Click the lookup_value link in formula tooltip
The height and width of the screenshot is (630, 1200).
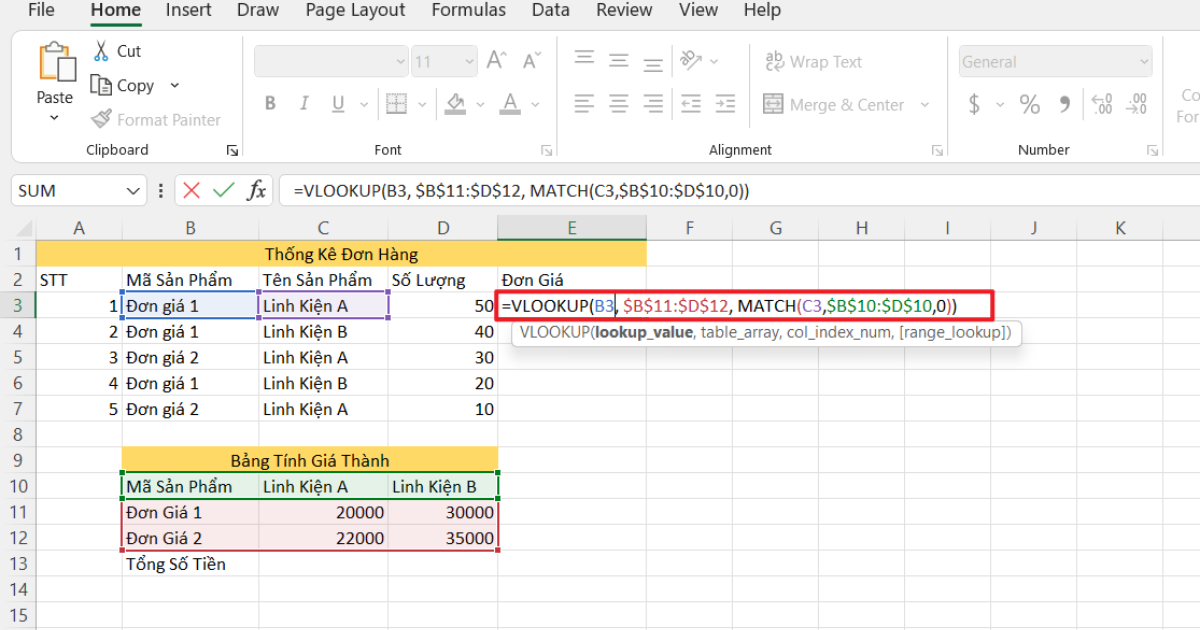[x=643, y=332]
